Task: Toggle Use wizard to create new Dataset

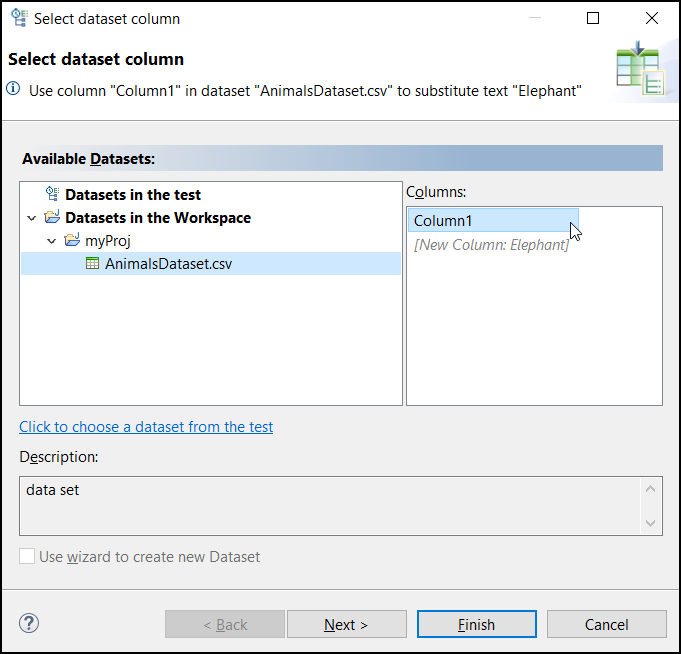Action: coord(27,556)
